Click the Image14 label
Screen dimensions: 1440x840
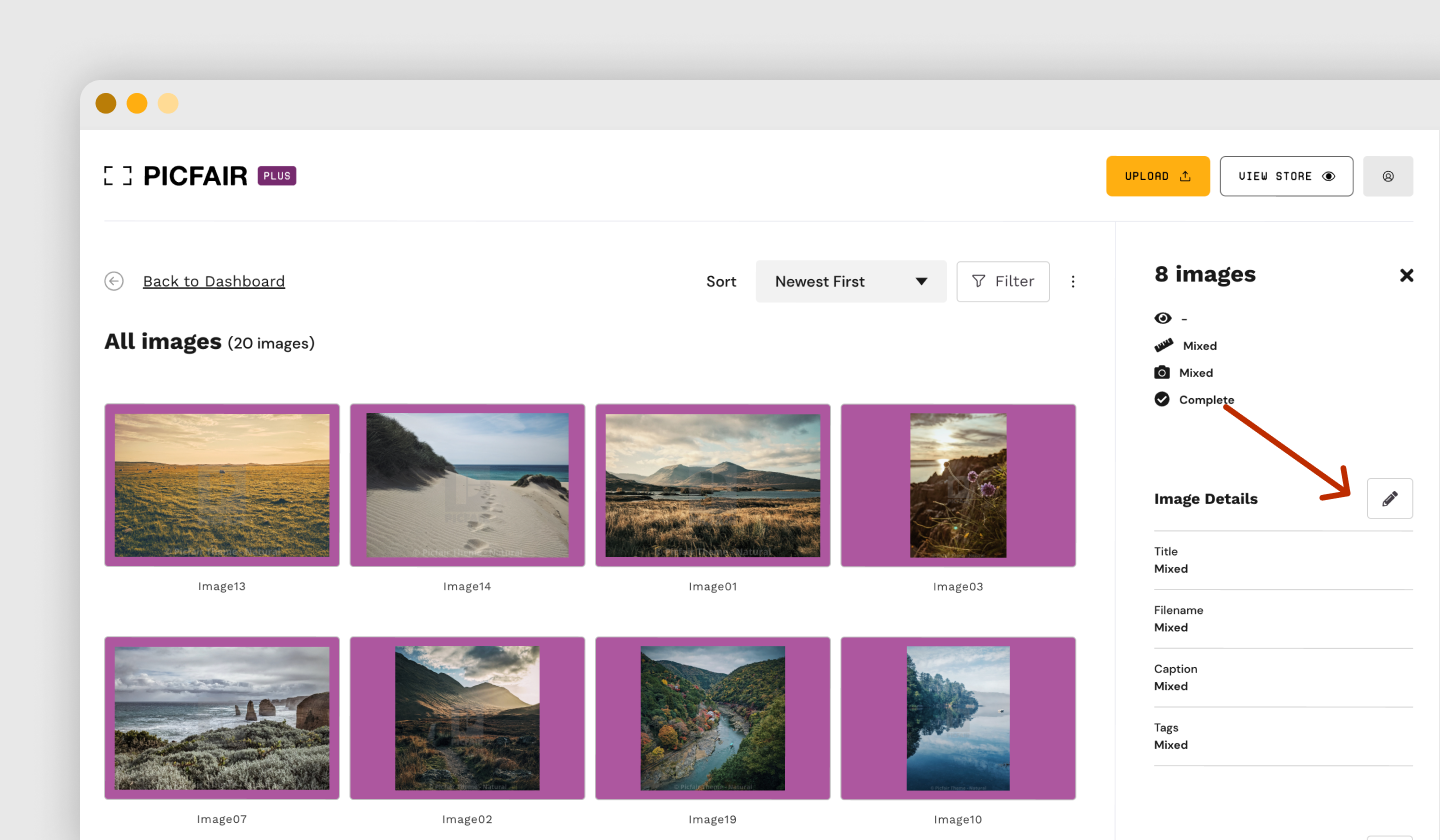coord(467,586)
